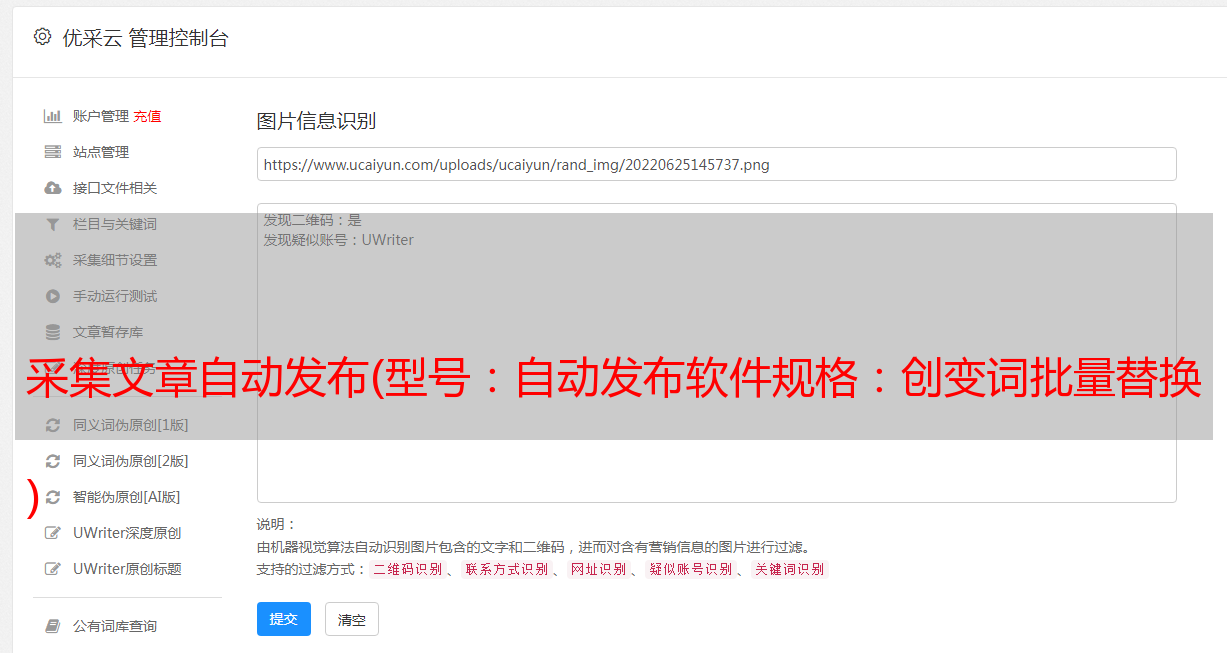Click the book icon for 公有词库查询
This screenshot has height=653, width=1227.
click(53, 626)
